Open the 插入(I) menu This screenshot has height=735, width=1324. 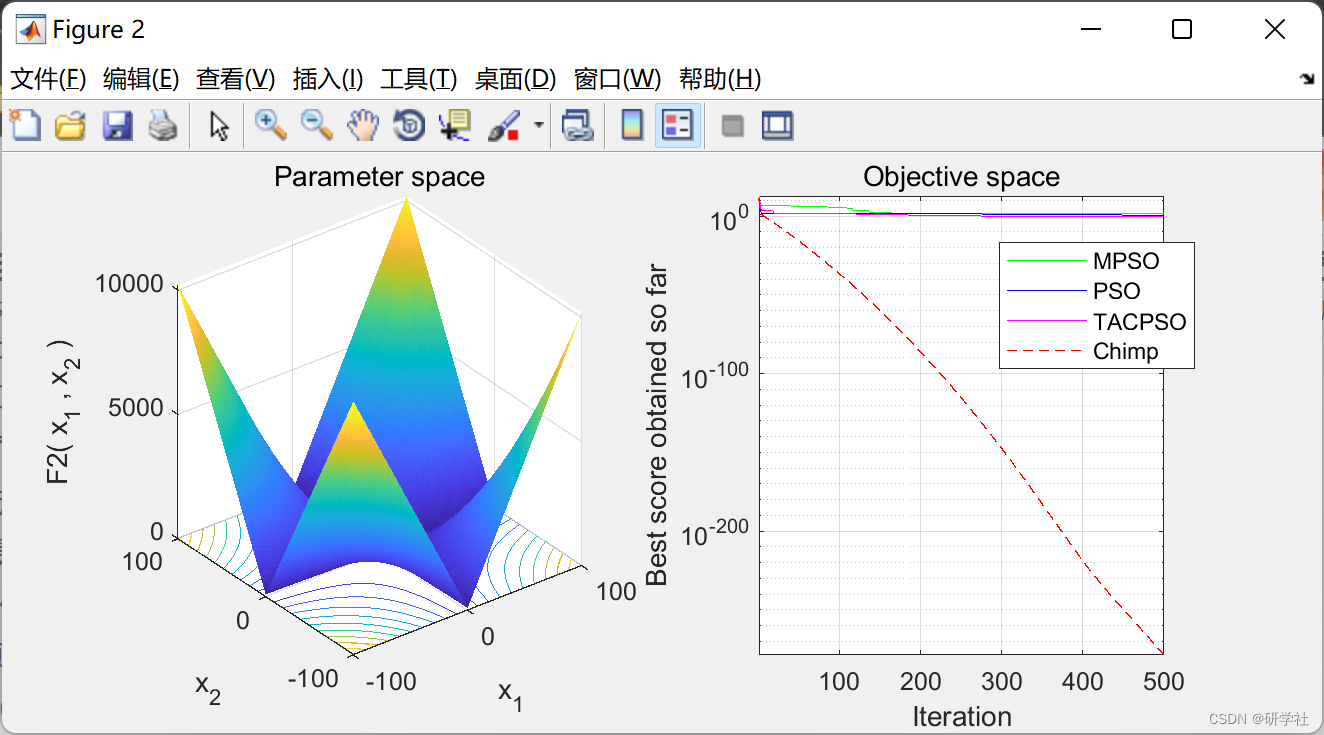(327, 79)
